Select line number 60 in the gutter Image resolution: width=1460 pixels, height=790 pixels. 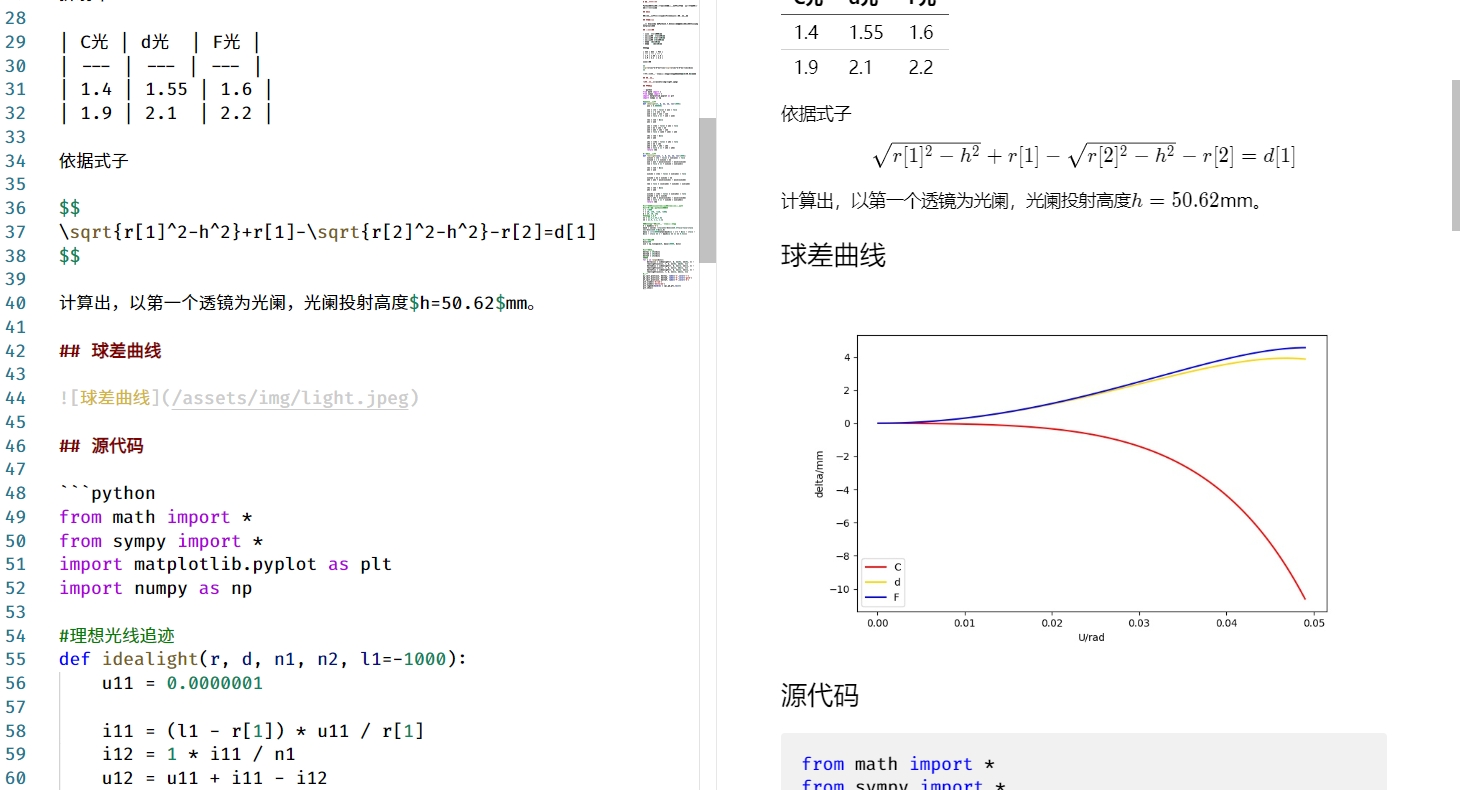[x=16, y=778]
